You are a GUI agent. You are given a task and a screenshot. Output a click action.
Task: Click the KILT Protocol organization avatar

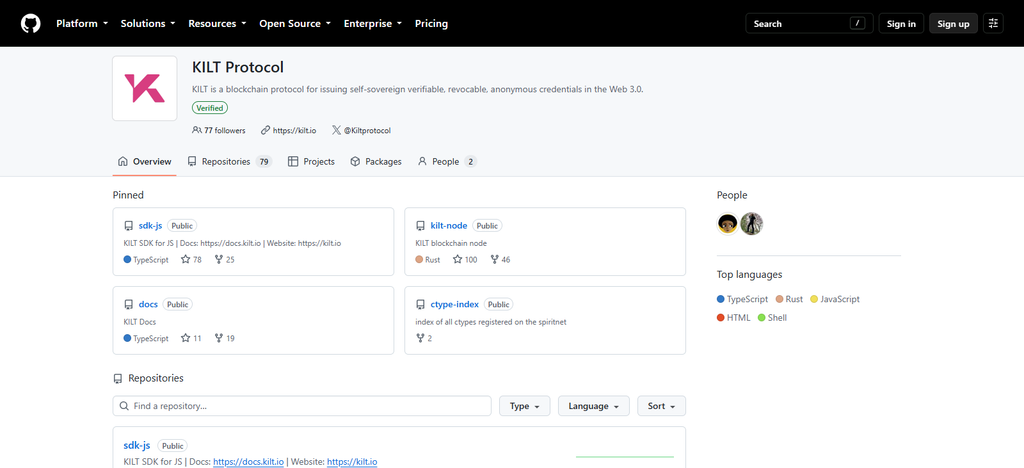tap(144, 88)
